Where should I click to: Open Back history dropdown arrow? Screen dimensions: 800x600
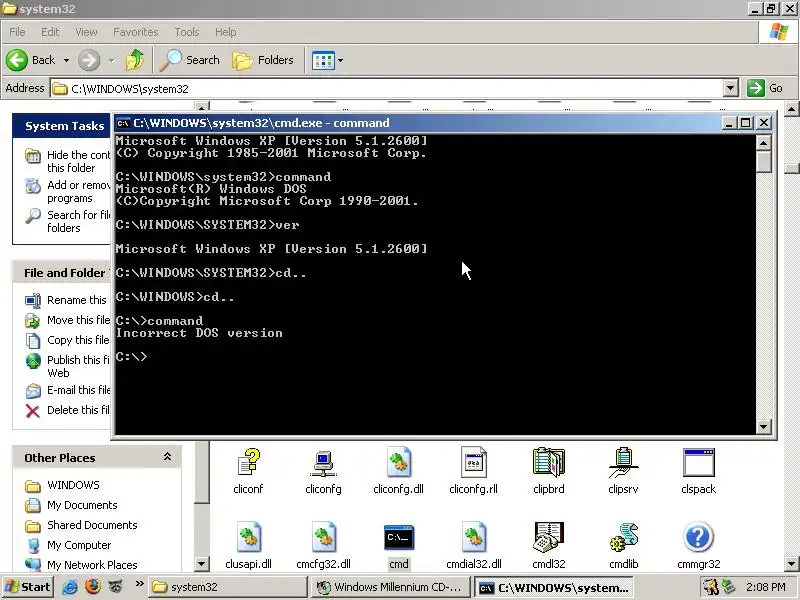(66, 60)
